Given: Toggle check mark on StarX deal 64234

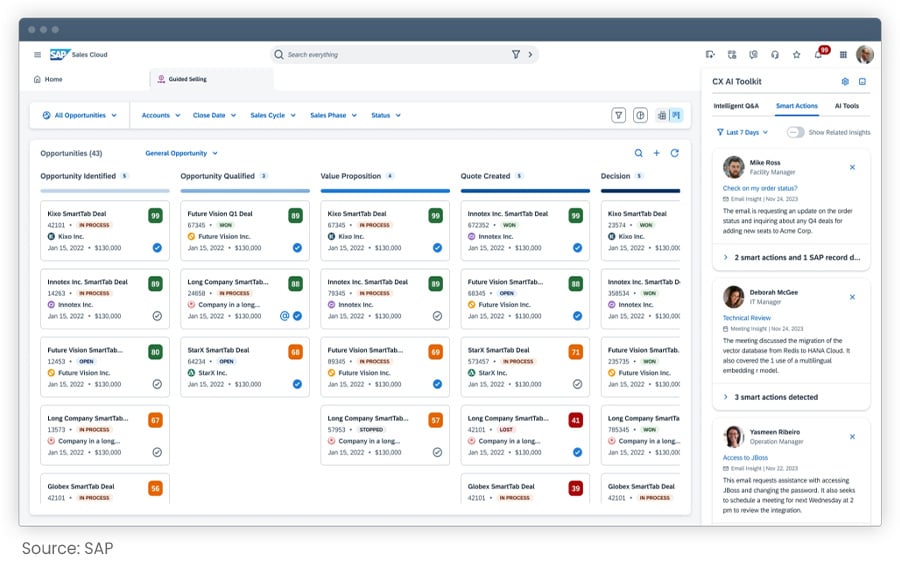Looking at the screenshot, I should (x=297, y=384).
